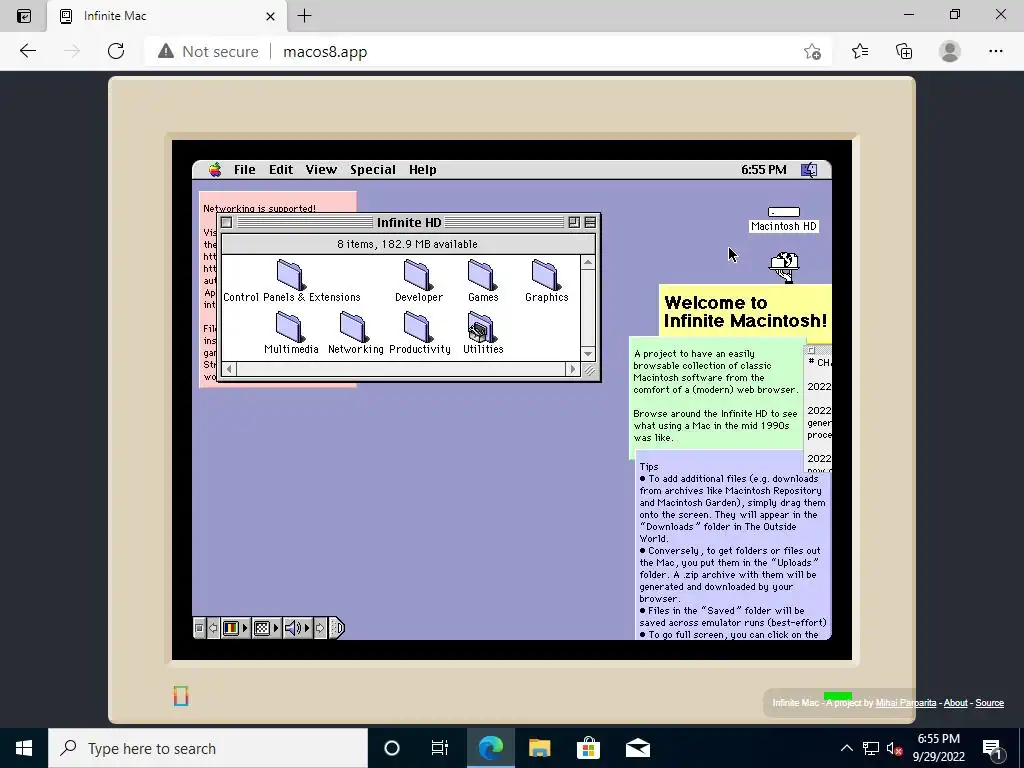
Task: Close the Infinite Mac tab
Action: click(270, 16)
